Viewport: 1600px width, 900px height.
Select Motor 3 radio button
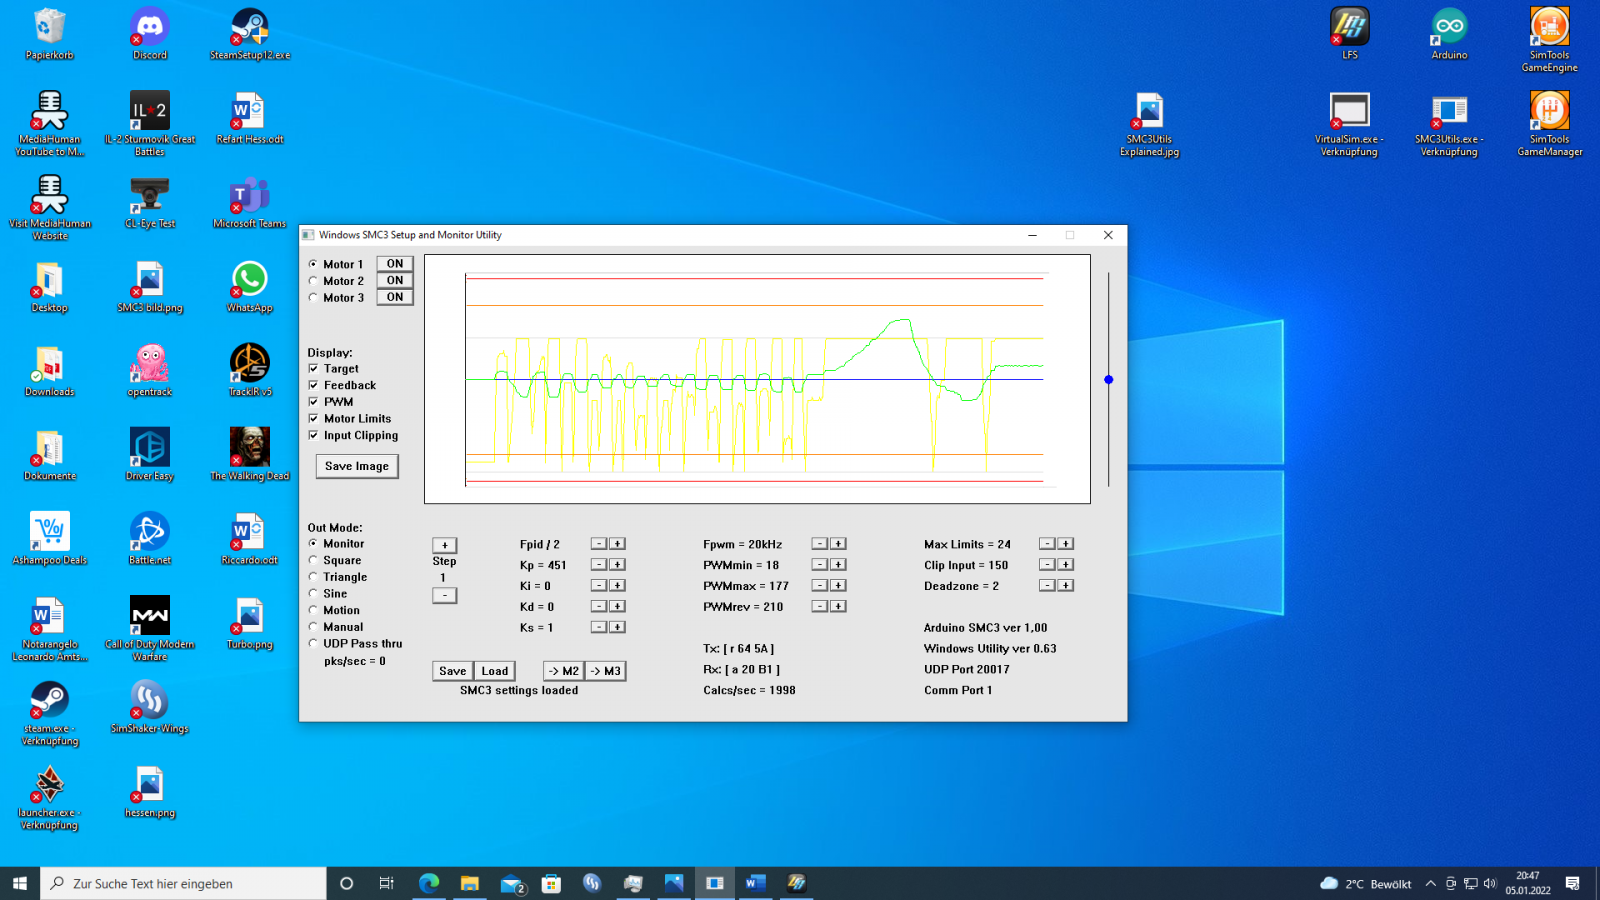click(x=313, y=297)
